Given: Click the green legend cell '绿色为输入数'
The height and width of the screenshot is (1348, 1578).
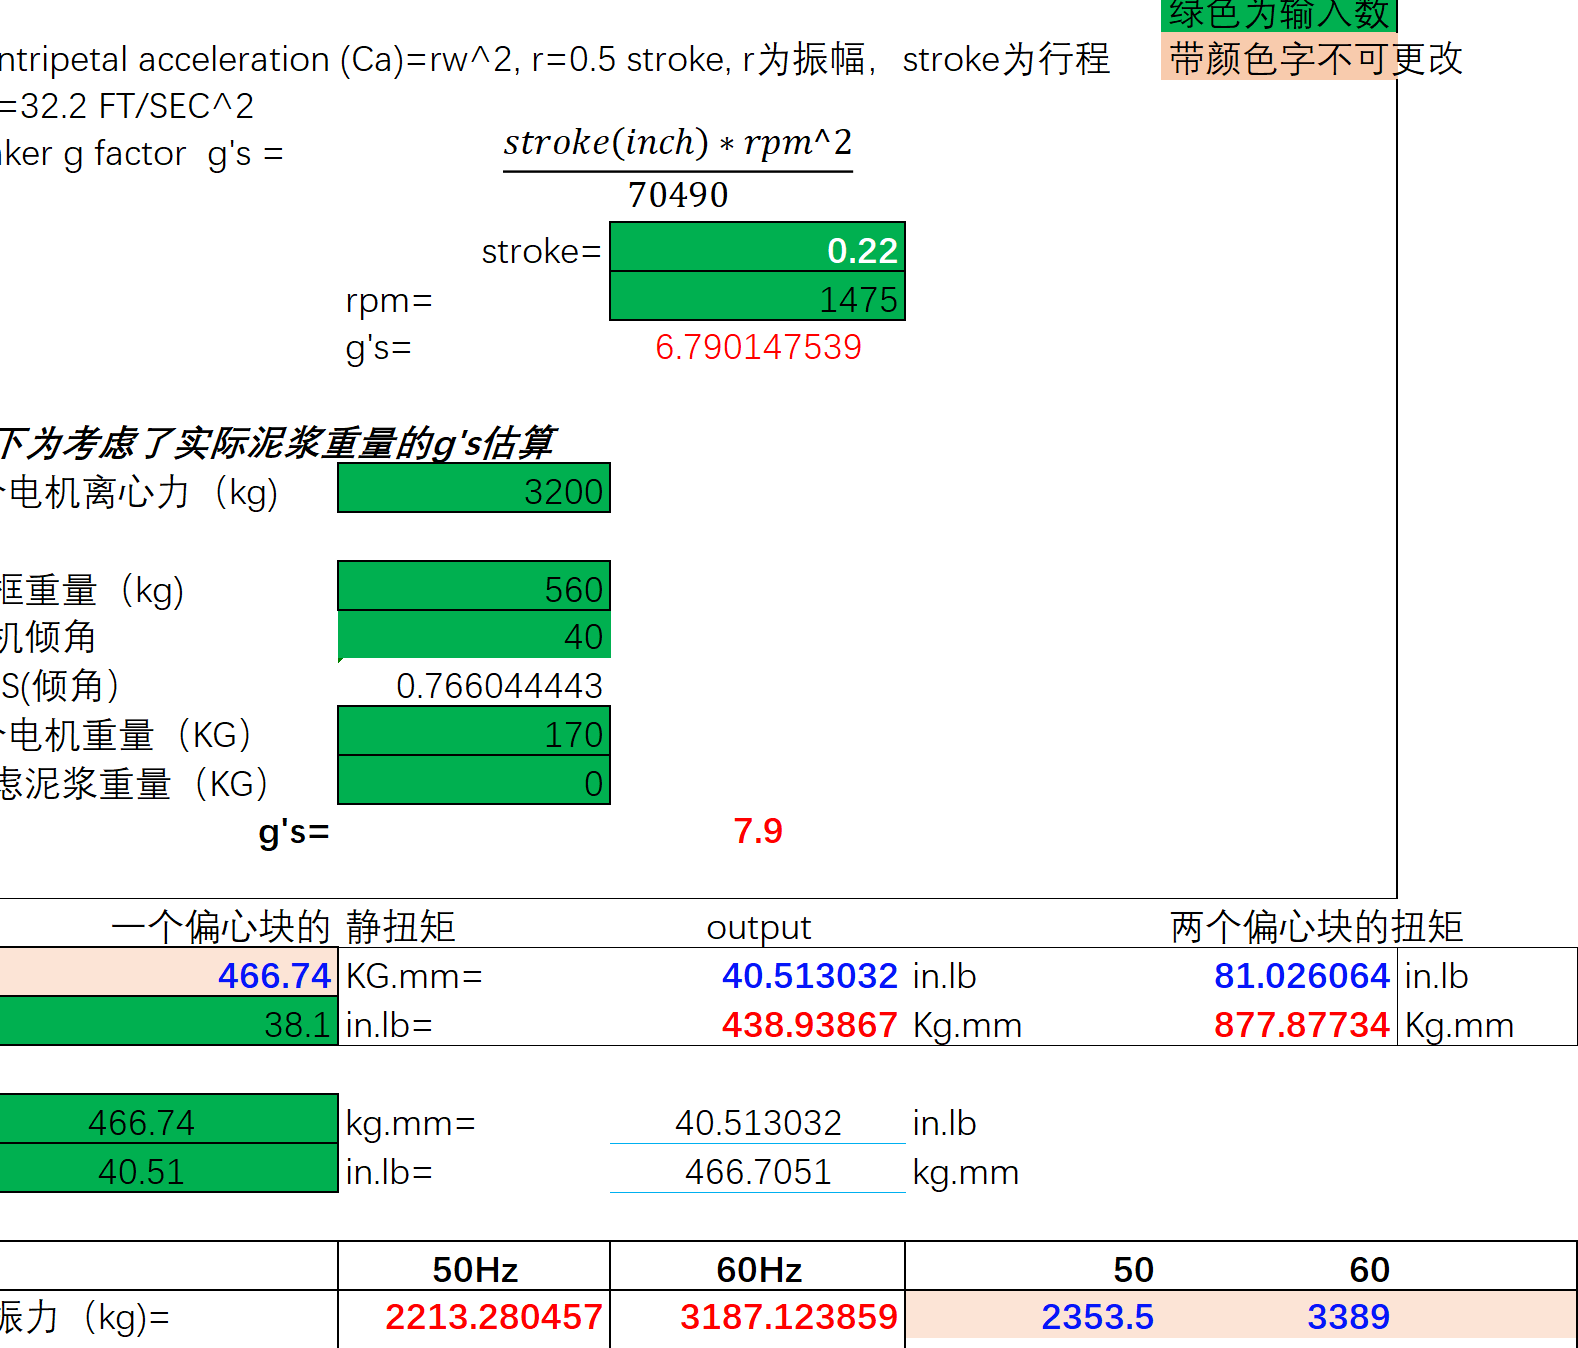Looking at the screenshot, I should 1279,15.
